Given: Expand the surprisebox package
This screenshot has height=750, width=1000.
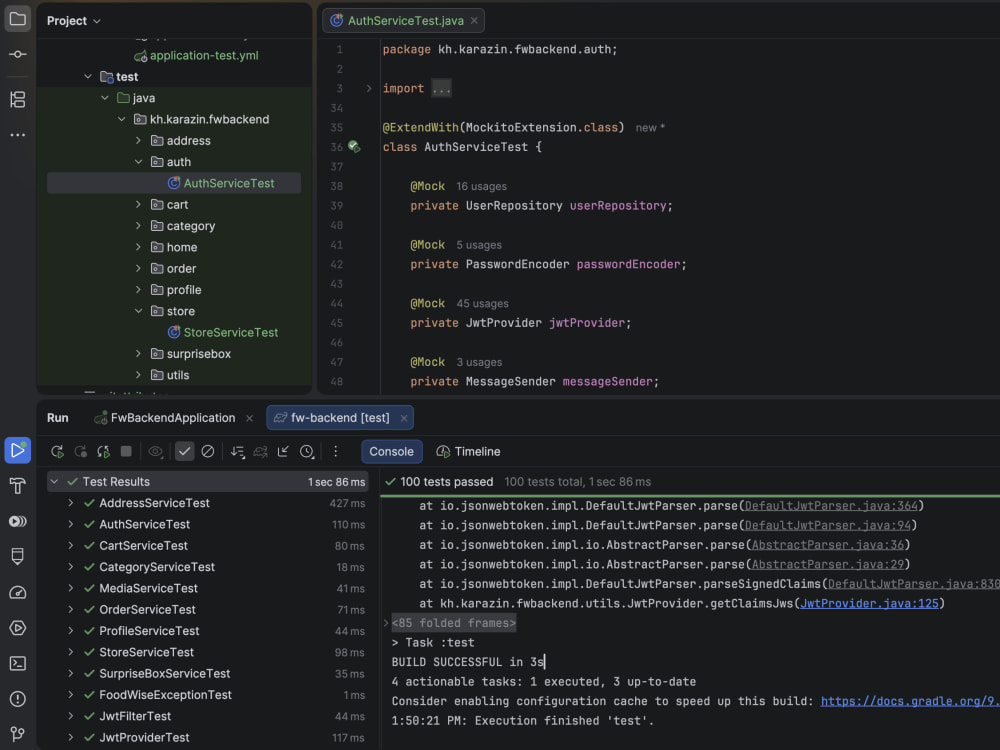Looking at the screenshot, I should tap(138, 353).
